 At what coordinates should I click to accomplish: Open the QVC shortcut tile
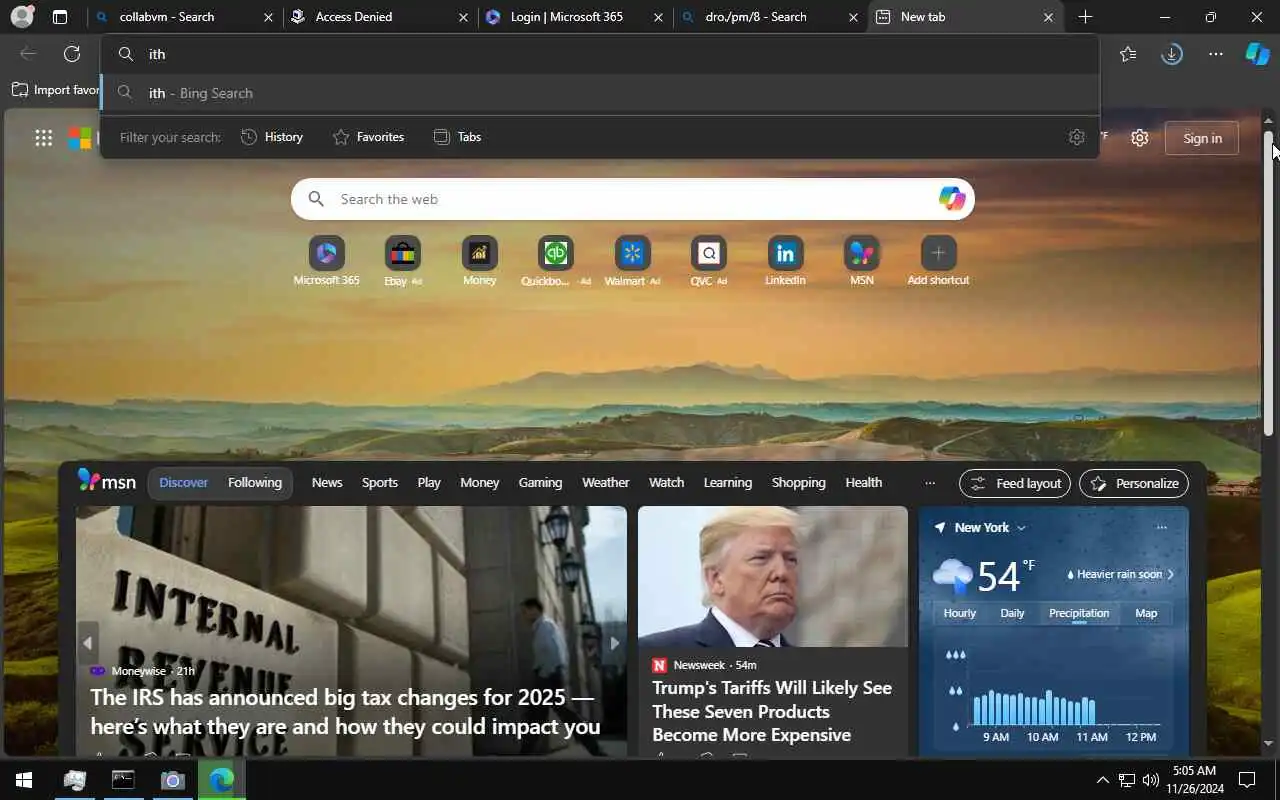(709, 262)
